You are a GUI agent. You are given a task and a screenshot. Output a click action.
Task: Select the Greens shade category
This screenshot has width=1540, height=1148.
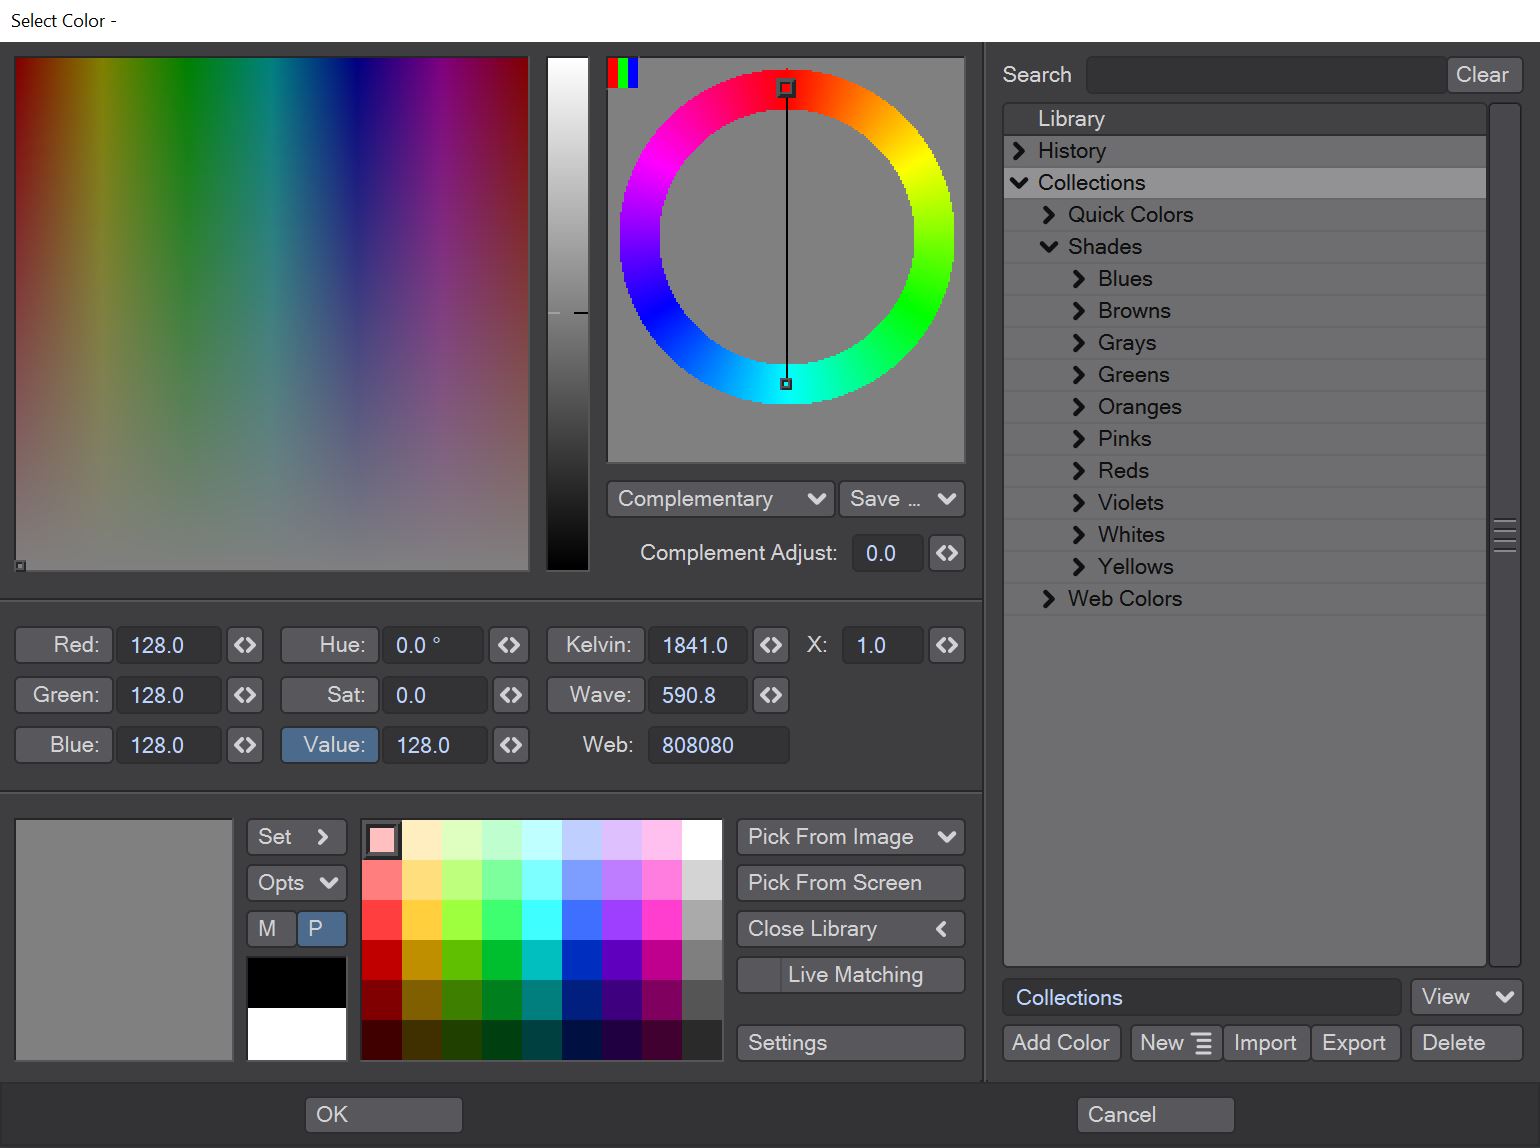1133,374
